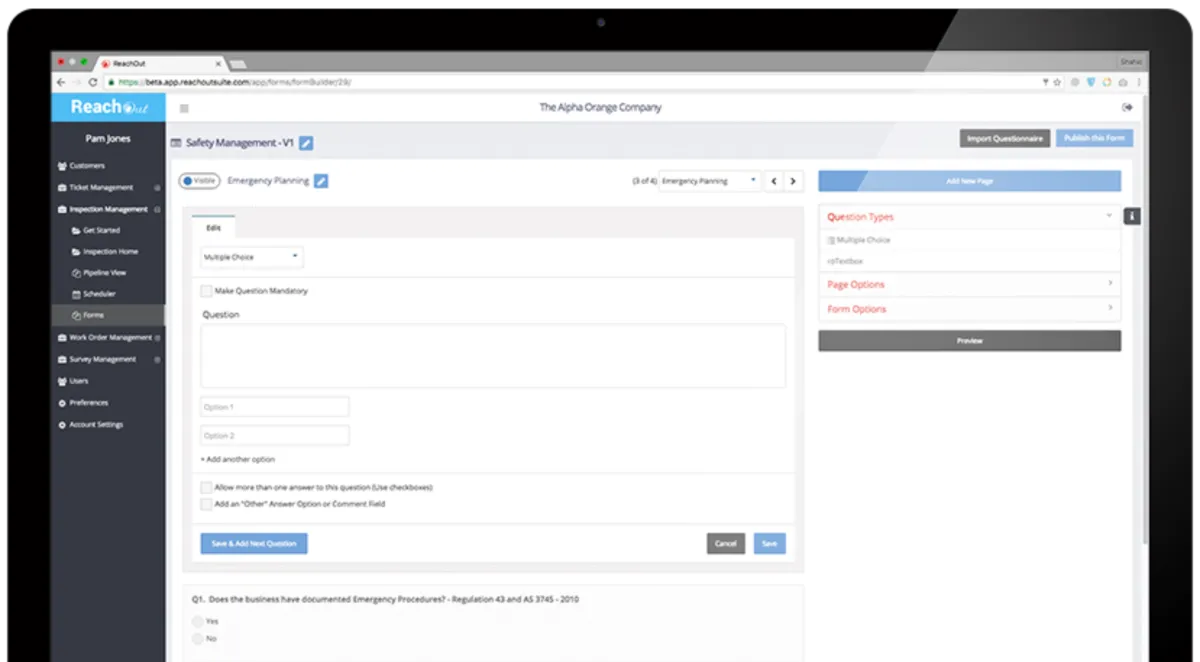Open Forms in the sidebar
This screenshot has width=1200, height=662.
pos(93,316)
